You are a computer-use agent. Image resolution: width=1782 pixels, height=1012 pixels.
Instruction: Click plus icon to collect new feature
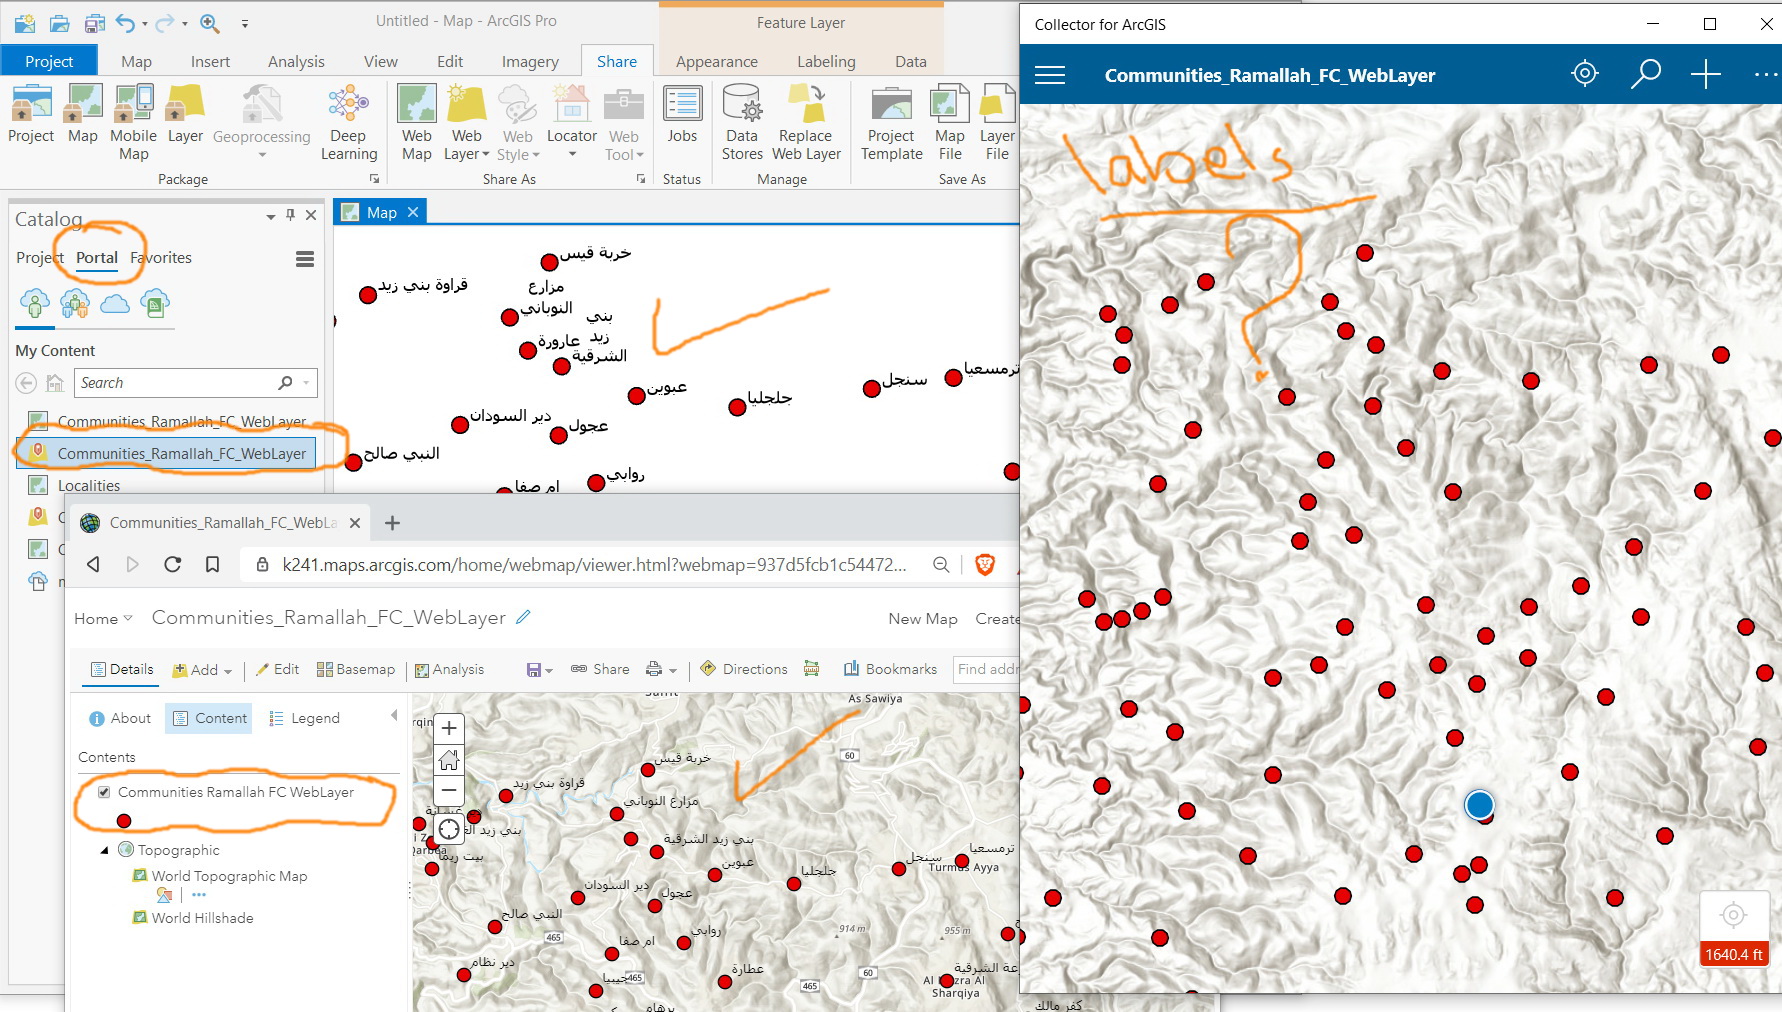(x=1706, y=74)
